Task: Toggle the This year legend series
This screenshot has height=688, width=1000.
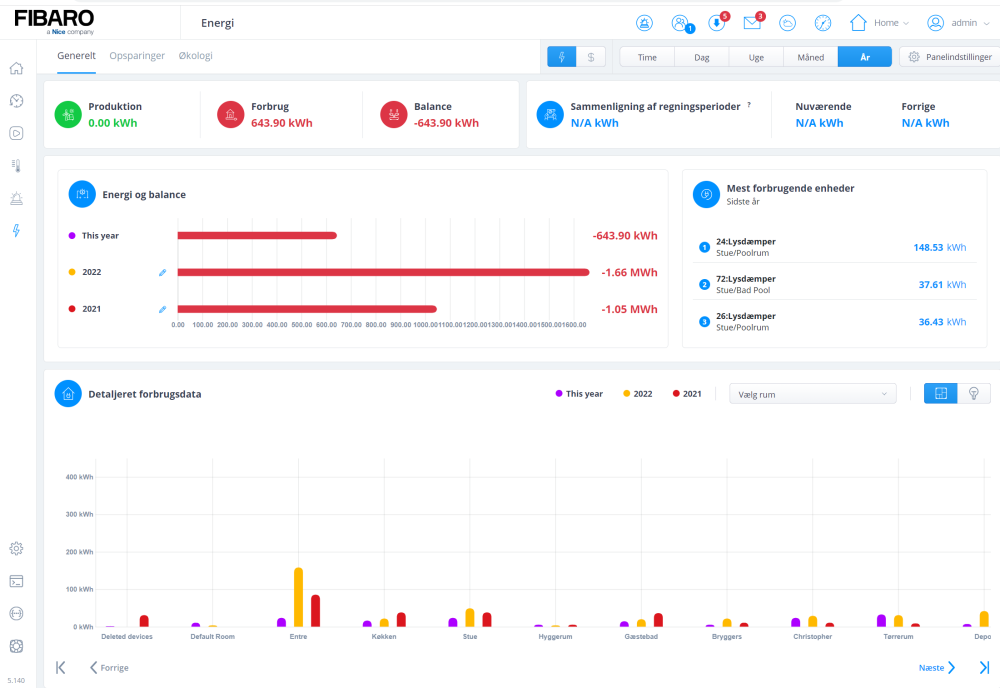Action: (x=579, y=394)
